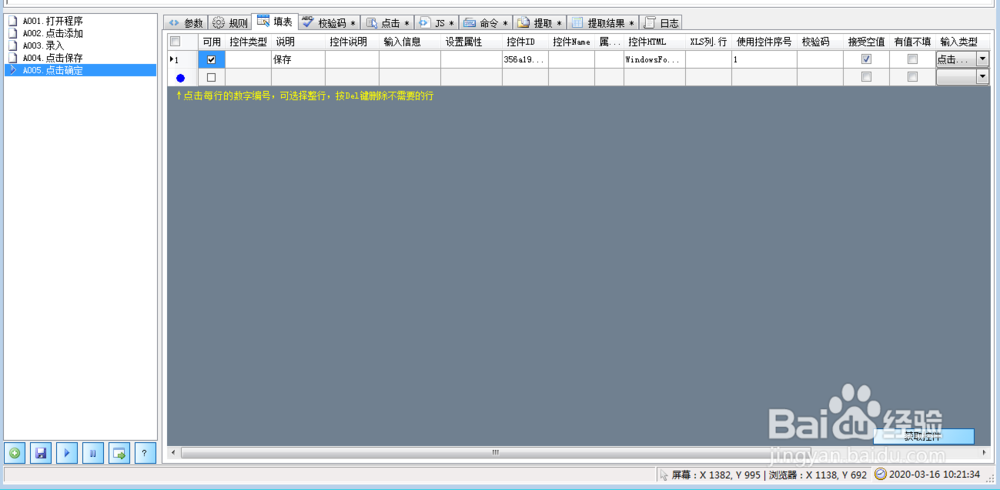Open the 命令 tab
1000x490 pixels.
pyautogui.click(x=486, y=22)
